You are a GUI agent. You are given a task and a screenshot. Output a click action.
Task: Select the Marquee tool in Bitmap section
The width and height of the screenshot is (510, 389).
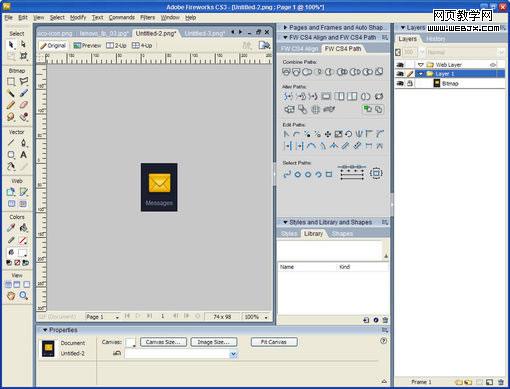[x=11, y=81]
